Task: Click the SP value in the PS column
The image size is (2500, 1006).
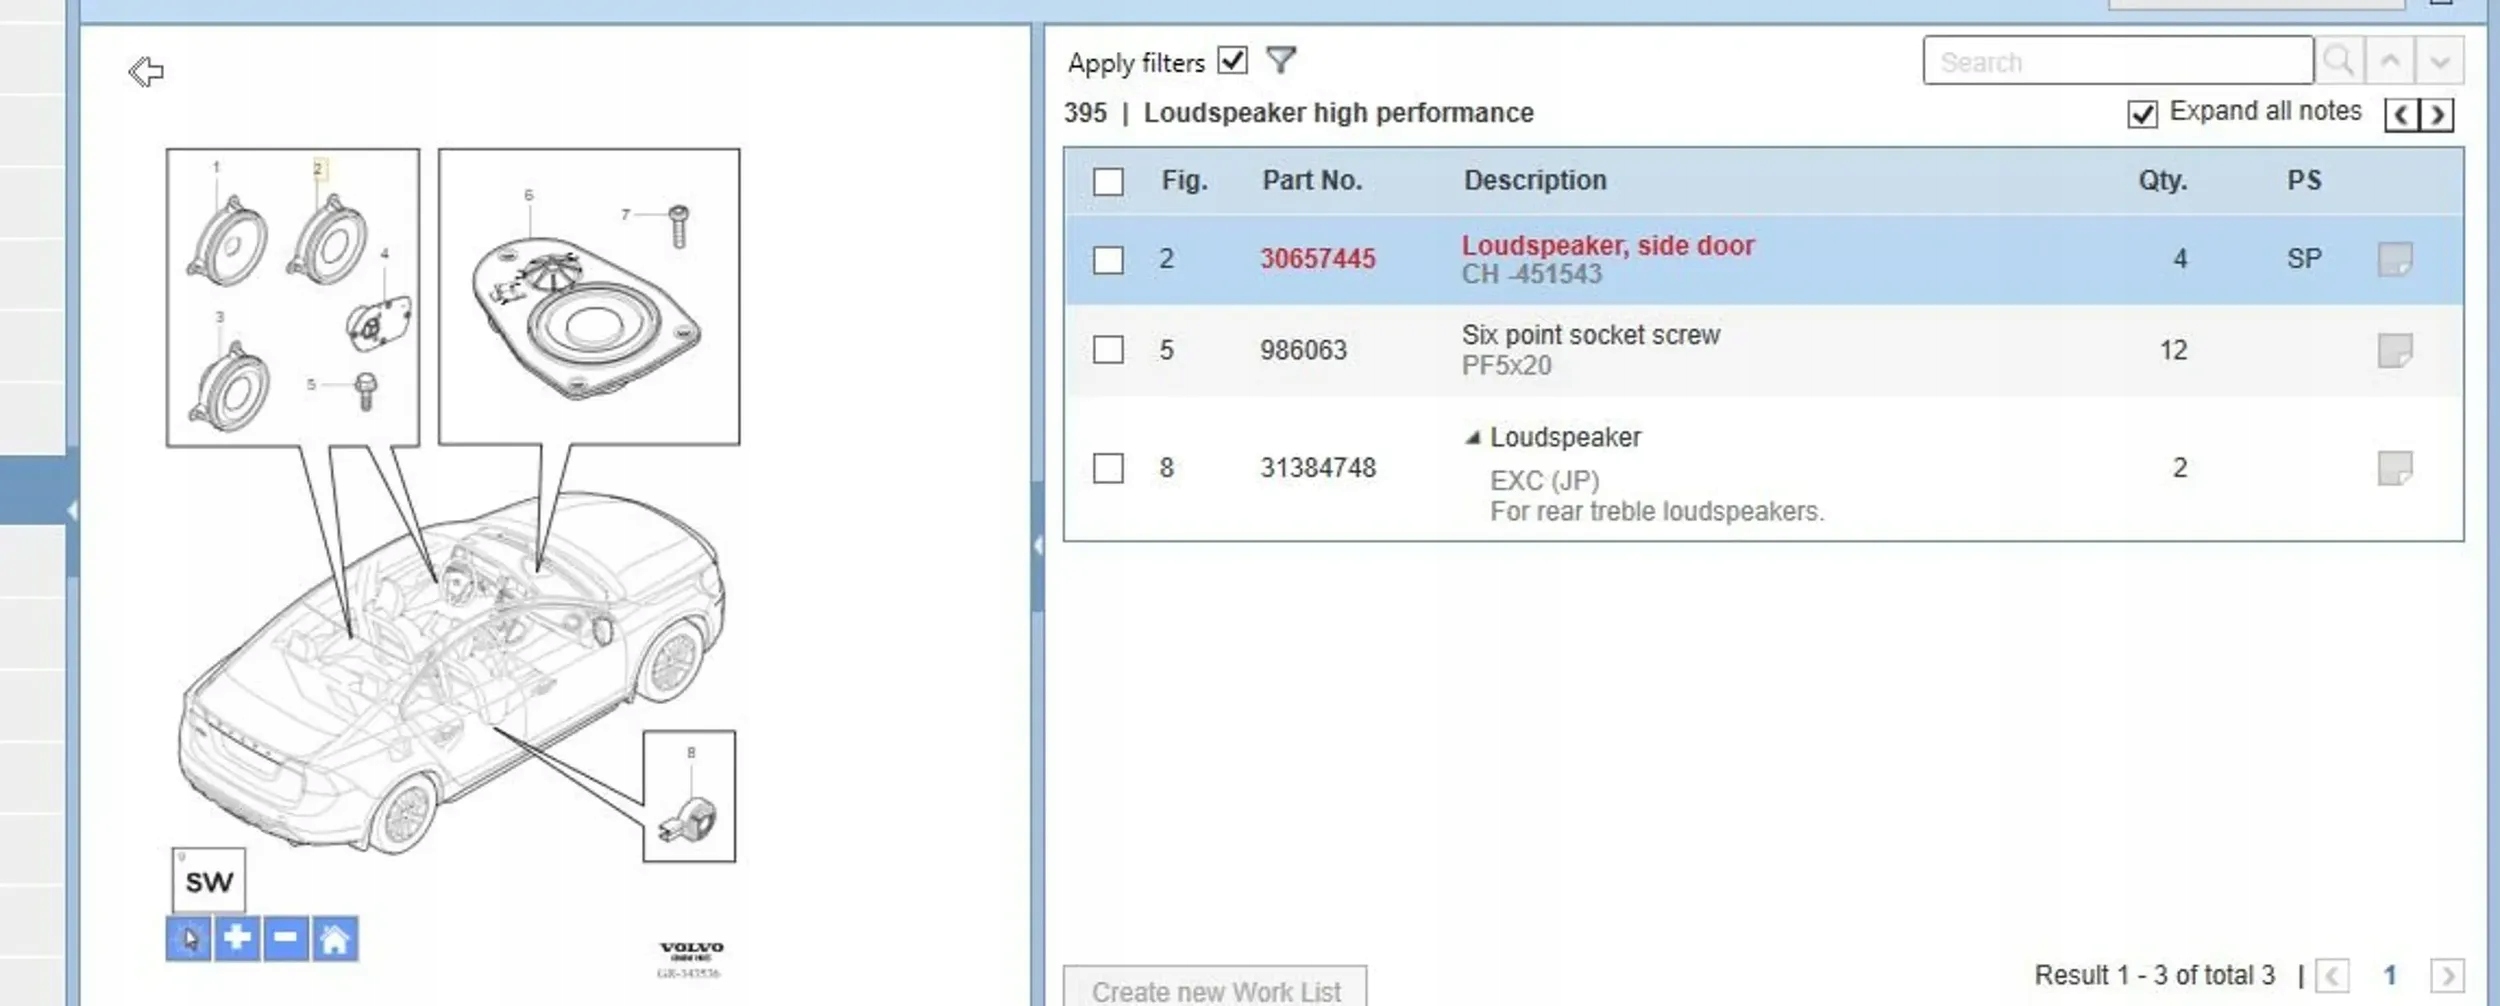Action: pos(2304,259)
